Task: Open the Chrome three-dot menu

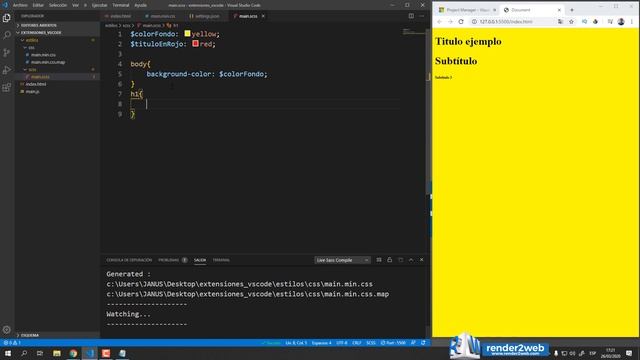Action: click(x=631, y=22)
